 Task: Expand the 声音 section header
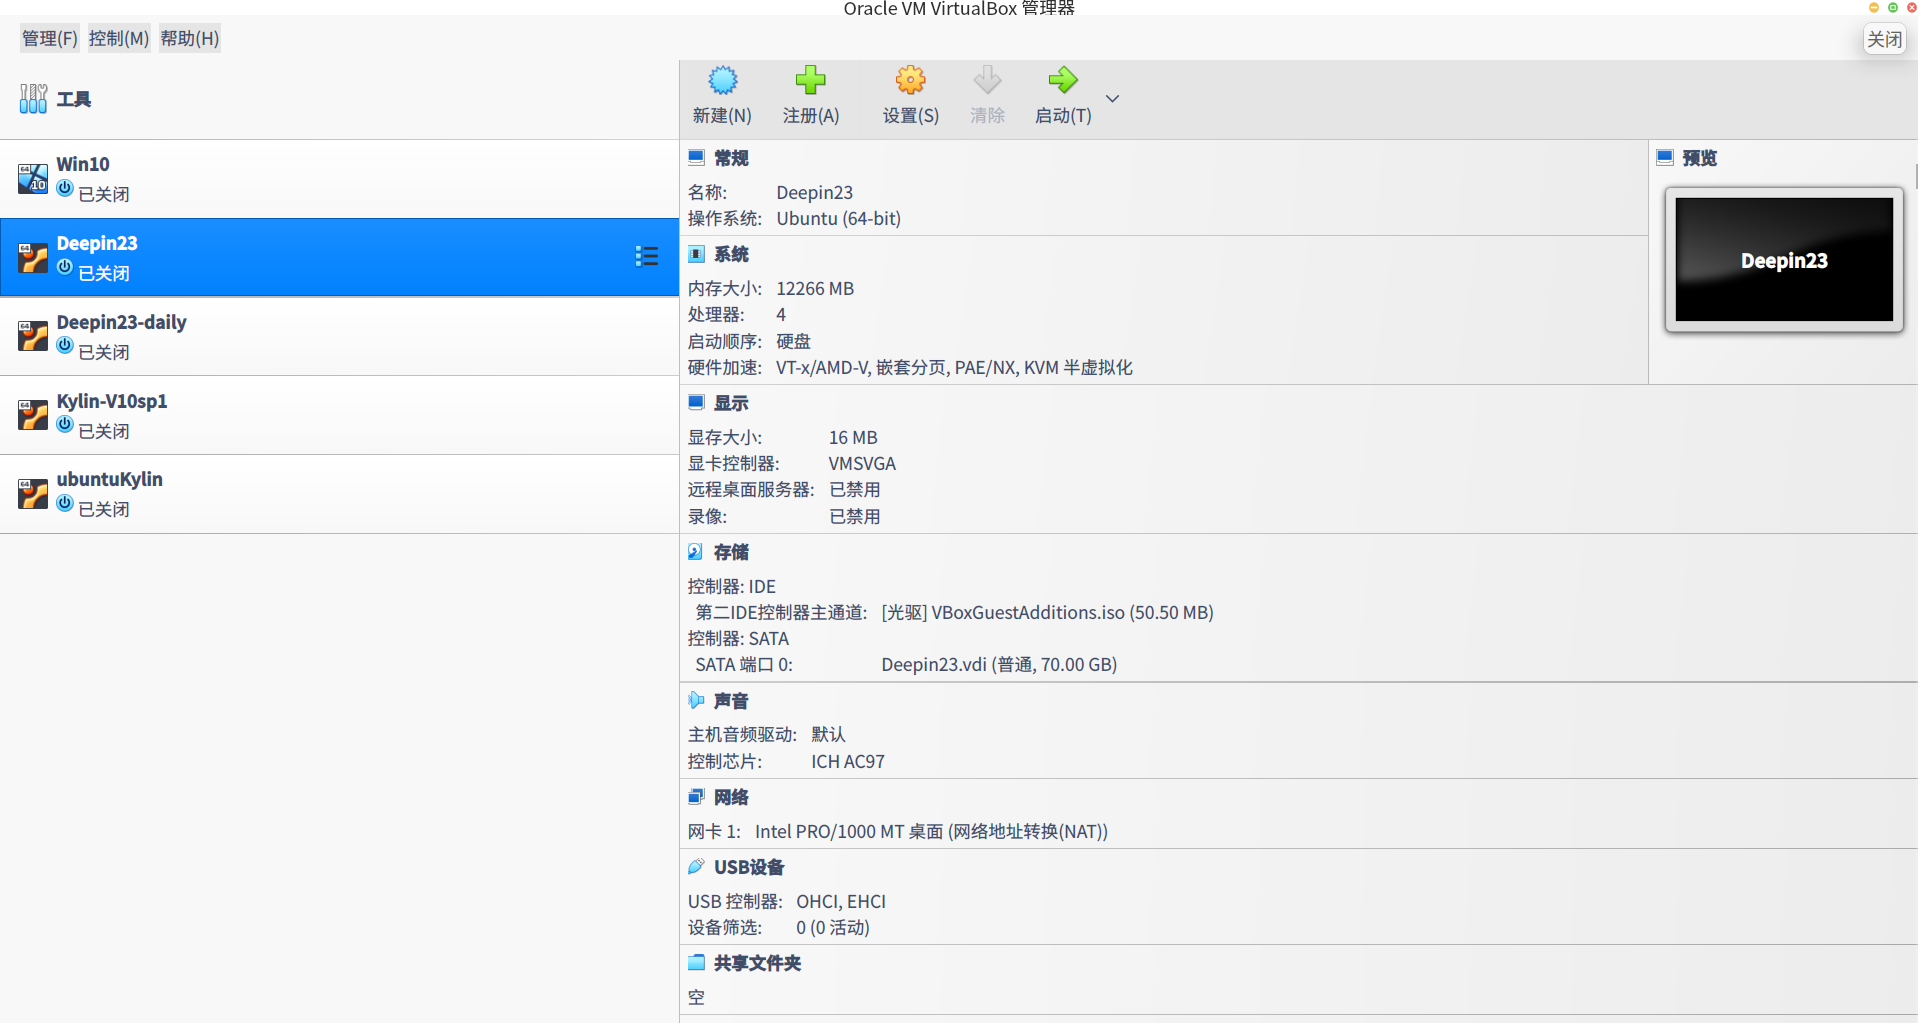click(730, 701)
